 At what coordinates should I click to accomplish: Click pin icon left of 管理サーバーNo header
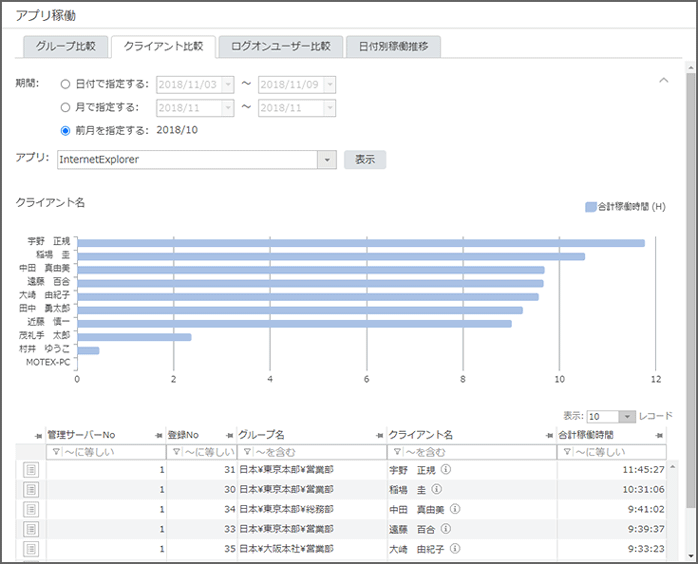click(x=38, y=436)
